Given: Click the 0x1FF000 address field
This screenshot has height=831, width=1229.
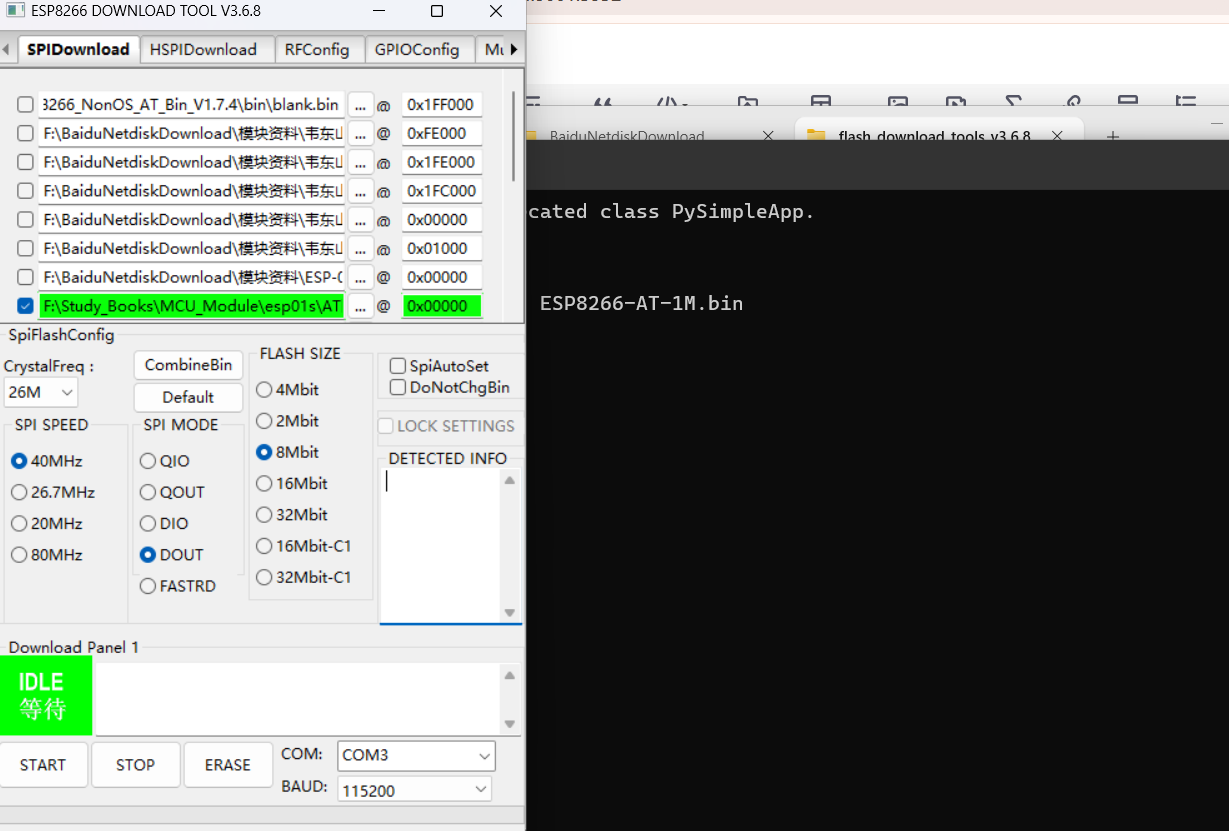Looking at the screenshot, I should point(441,105).
